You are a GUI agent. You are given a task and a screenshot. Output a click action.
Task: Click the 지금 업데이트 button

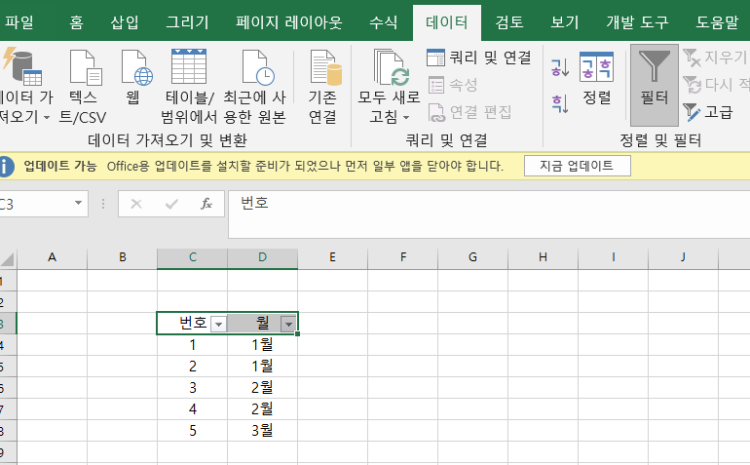point(577,166)
